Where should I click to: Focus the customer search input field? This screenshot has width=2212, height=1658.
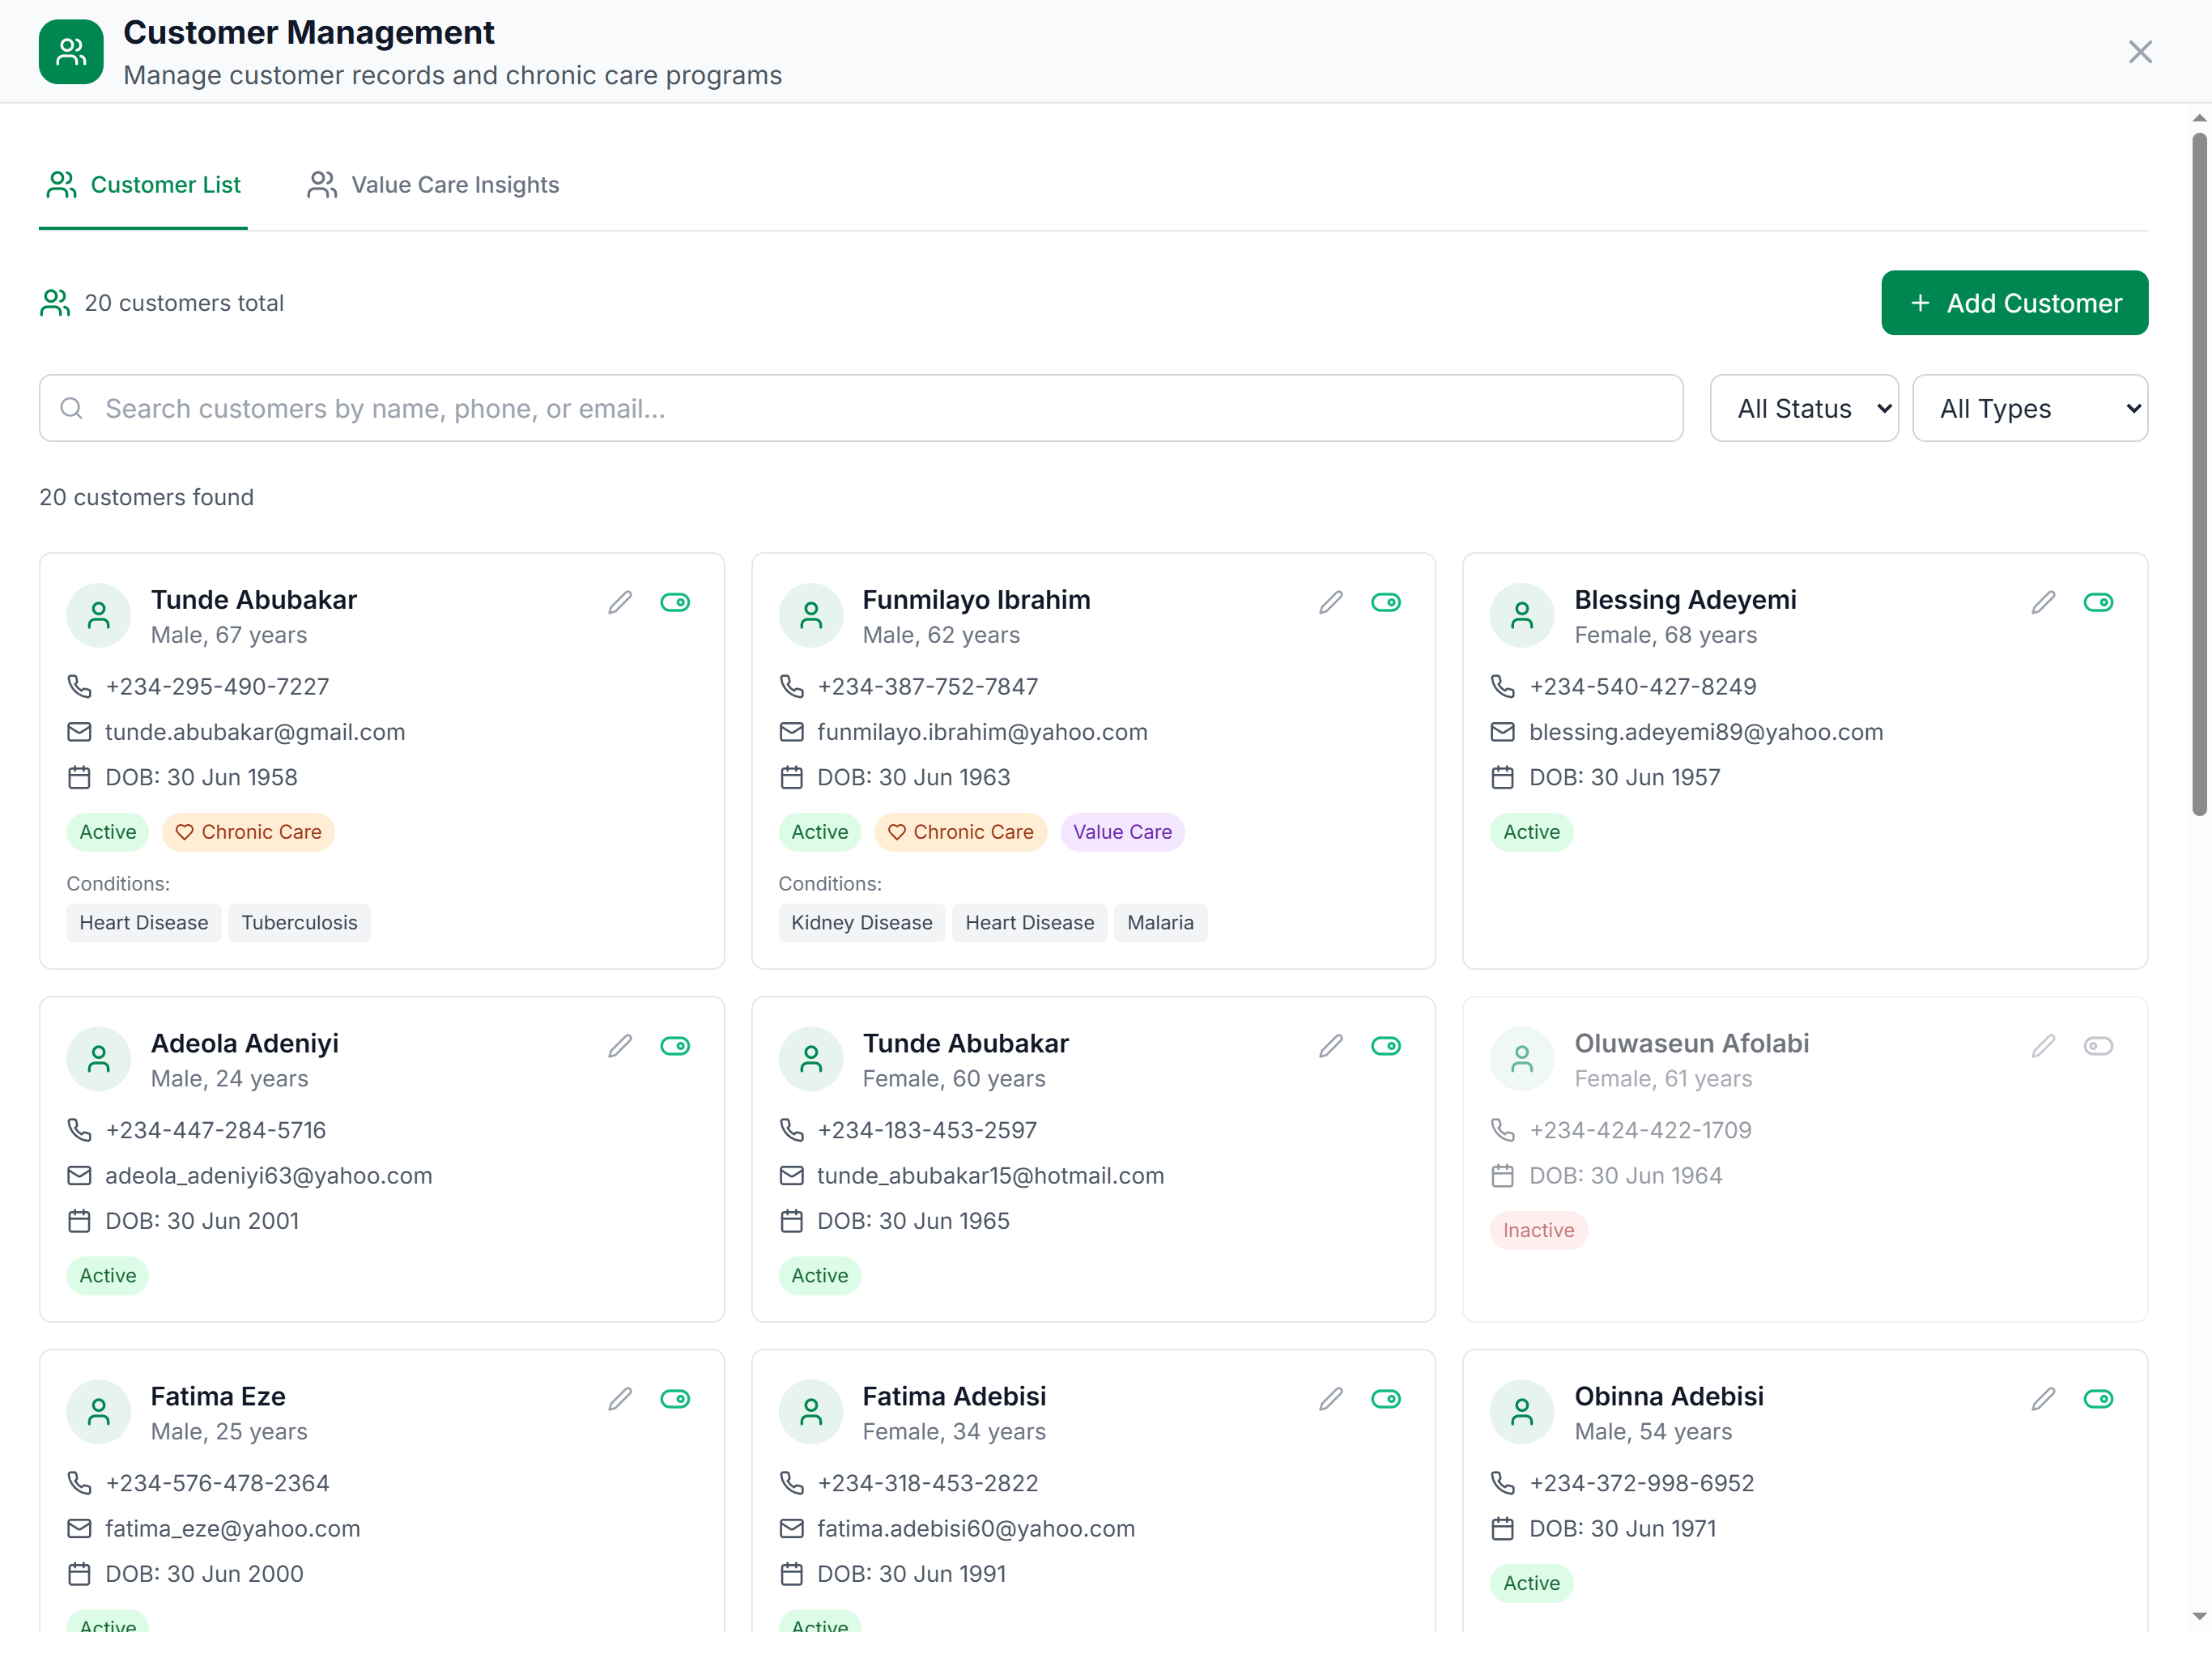pos(860,408)
